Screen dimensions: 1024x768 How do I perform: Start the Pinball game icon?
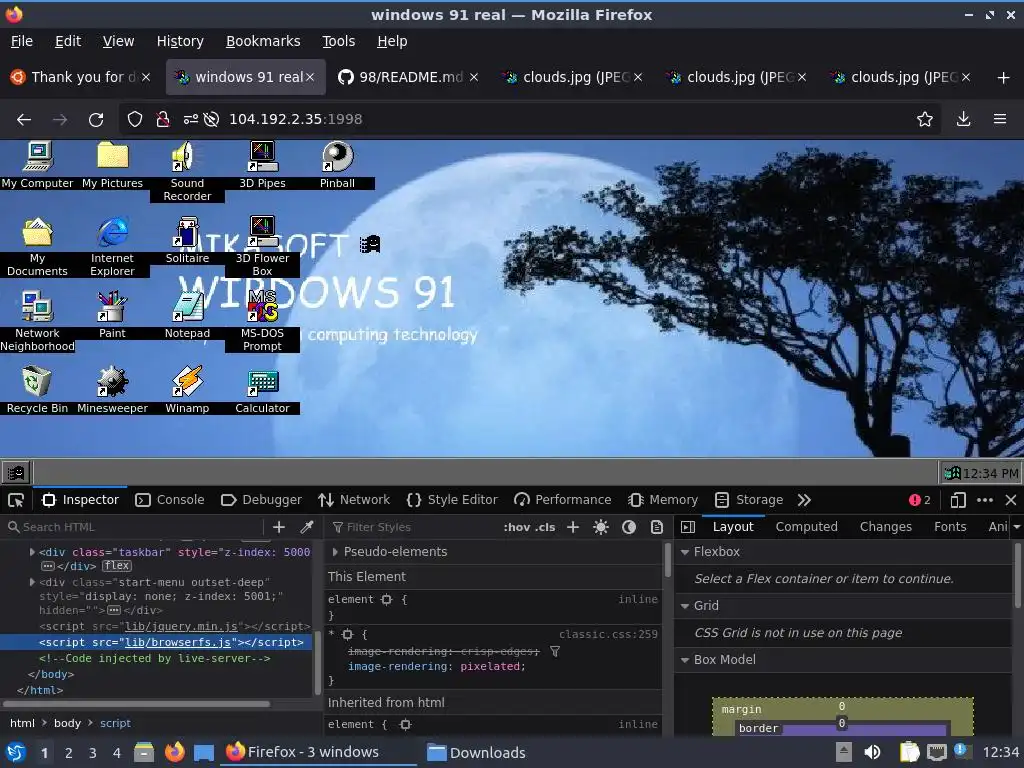tap(337, 165)
